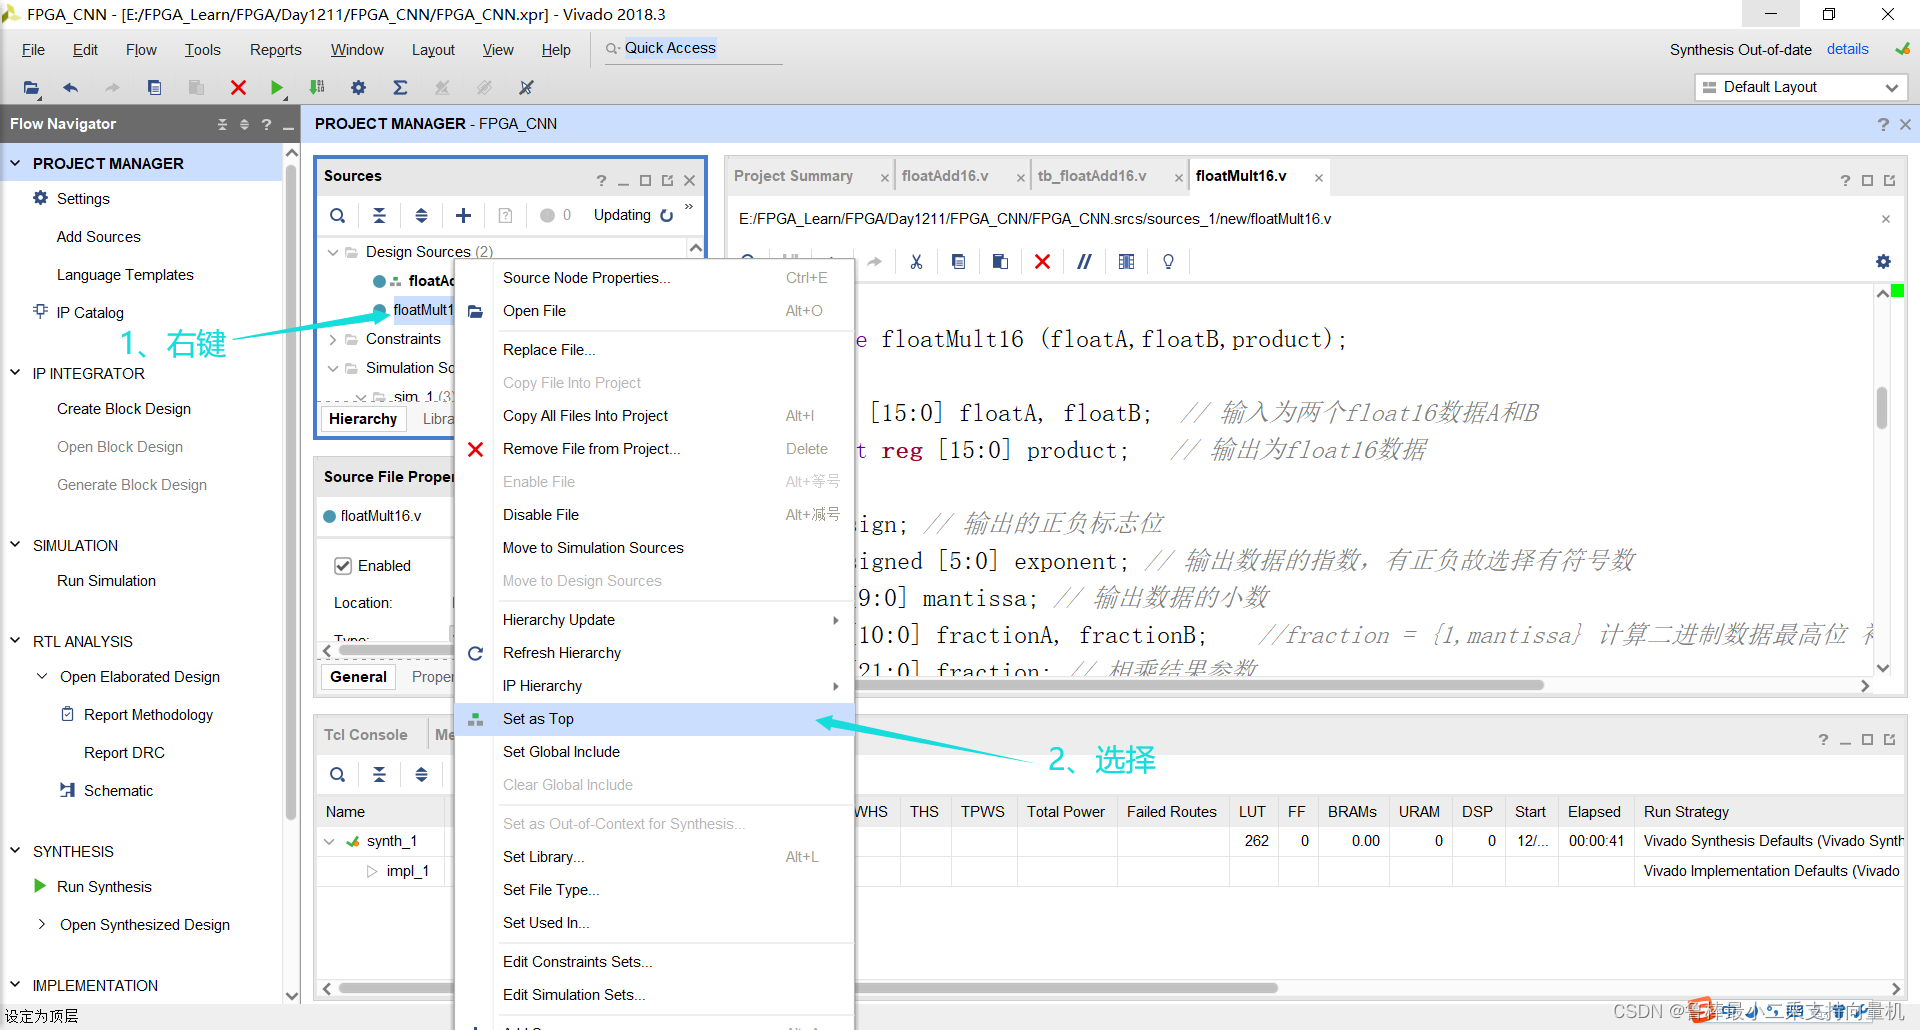Click the editor horizontal scrollbar

pyautogui.click(x=1200, y=685)
